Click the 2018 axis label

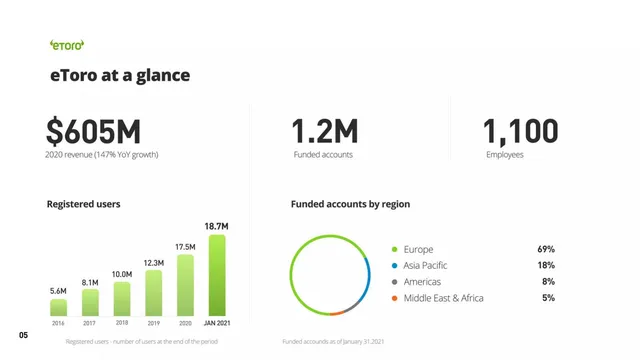(122, 323)
